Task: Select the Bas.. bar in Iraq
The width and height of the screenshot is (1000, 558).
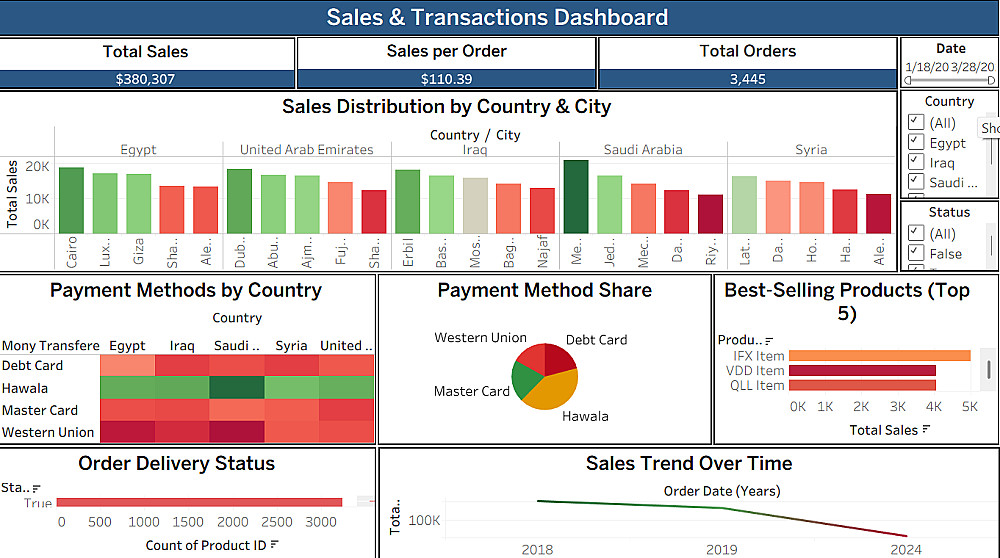Action: pyautogui.click(x=441, y=205)
